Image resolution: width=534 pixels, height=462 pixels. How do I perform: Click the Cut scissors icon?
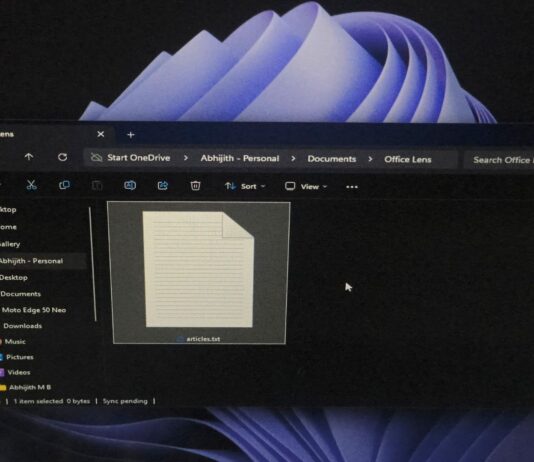[31, 185]
